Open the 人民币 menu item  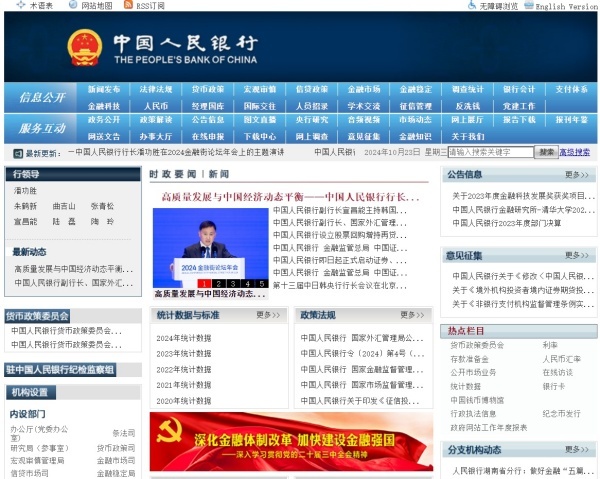156,106
